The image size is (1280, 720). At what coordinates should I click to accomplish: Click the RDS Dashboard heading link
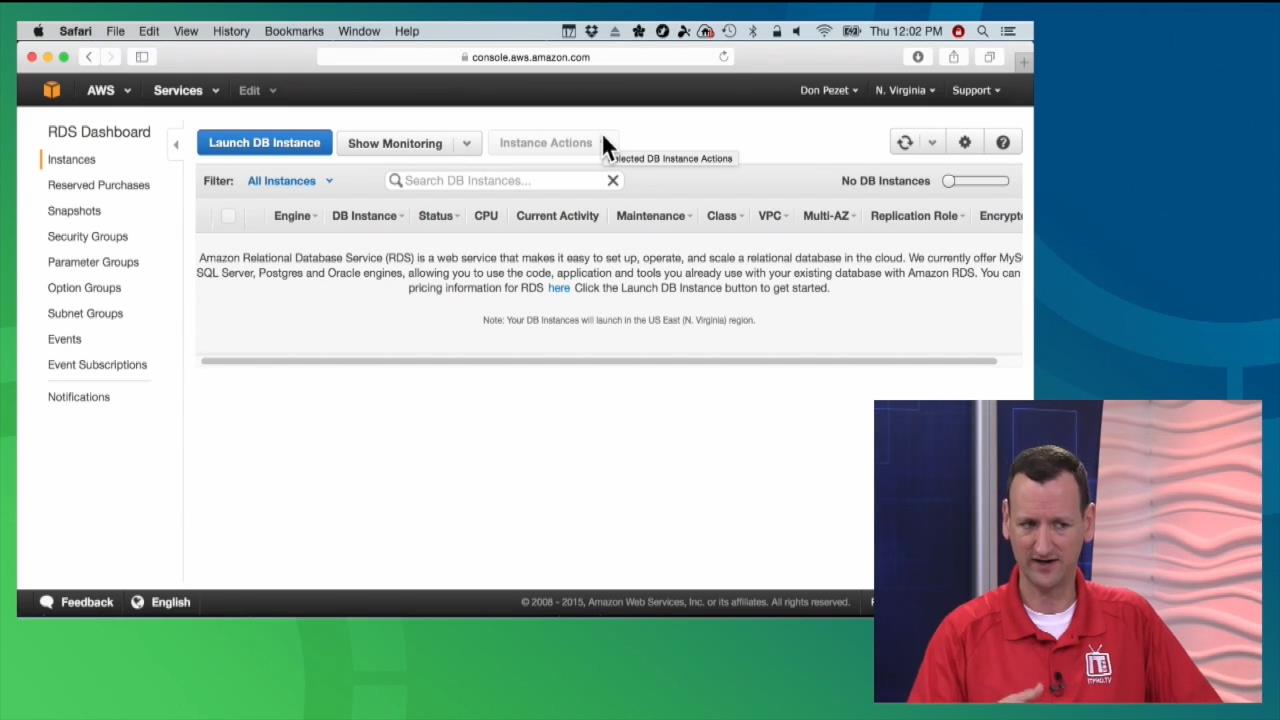(99, 132)
